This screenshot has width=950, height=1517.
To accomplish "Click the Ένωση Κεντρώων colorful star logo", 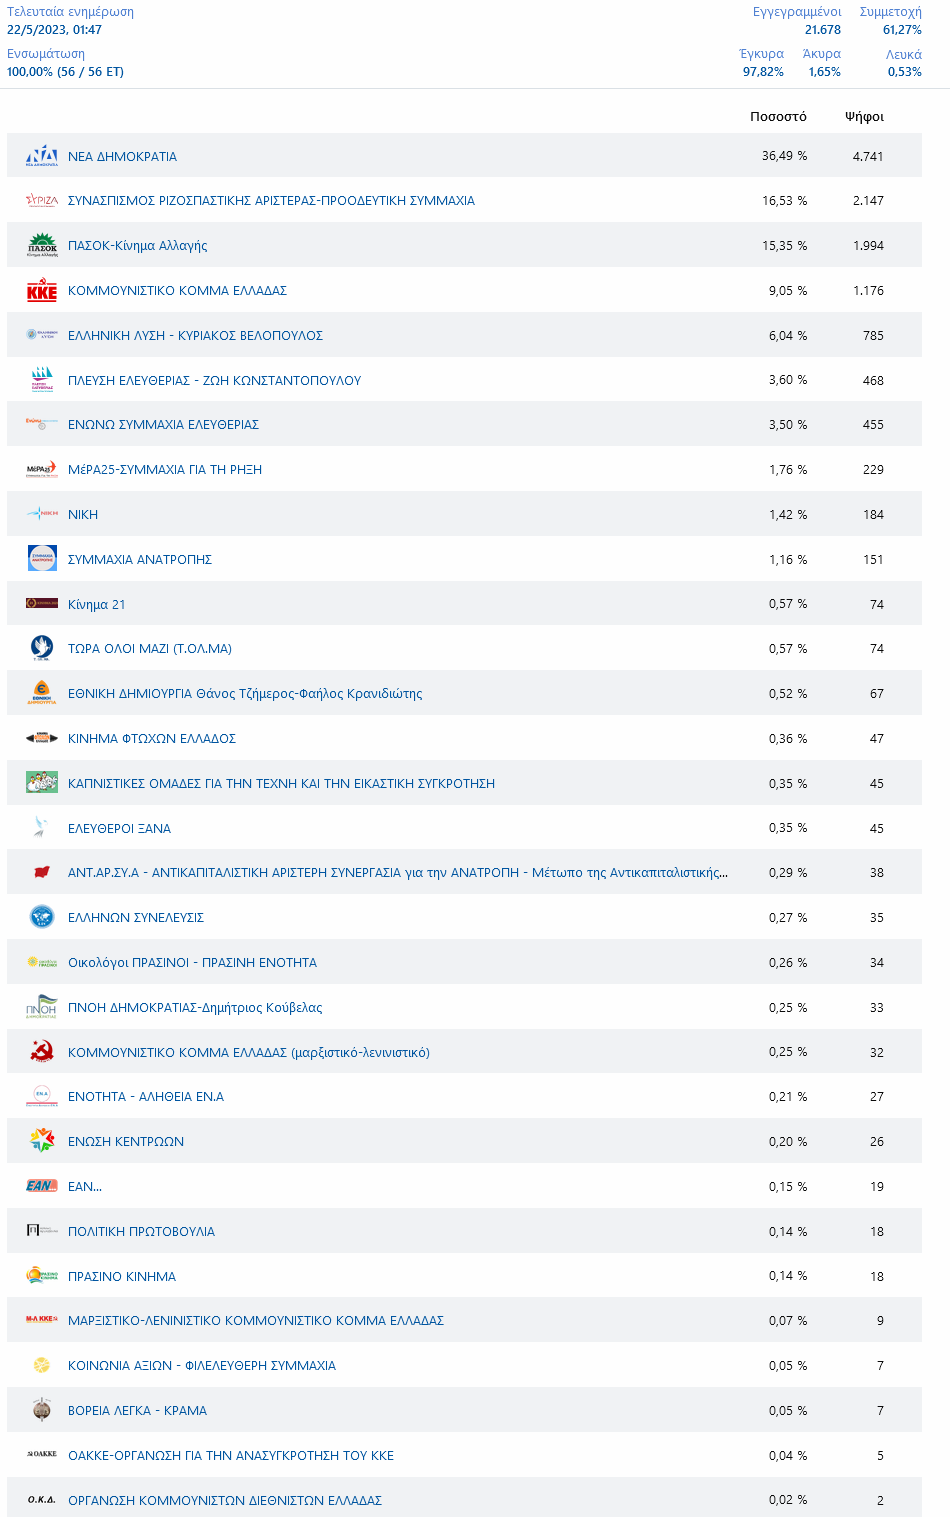I will [42, 1141].
